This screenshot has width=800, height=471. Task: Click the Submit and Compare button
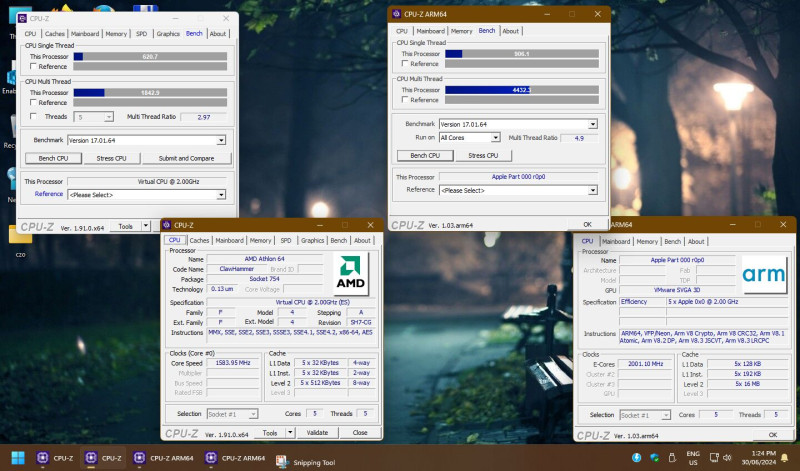click(186, 158)
